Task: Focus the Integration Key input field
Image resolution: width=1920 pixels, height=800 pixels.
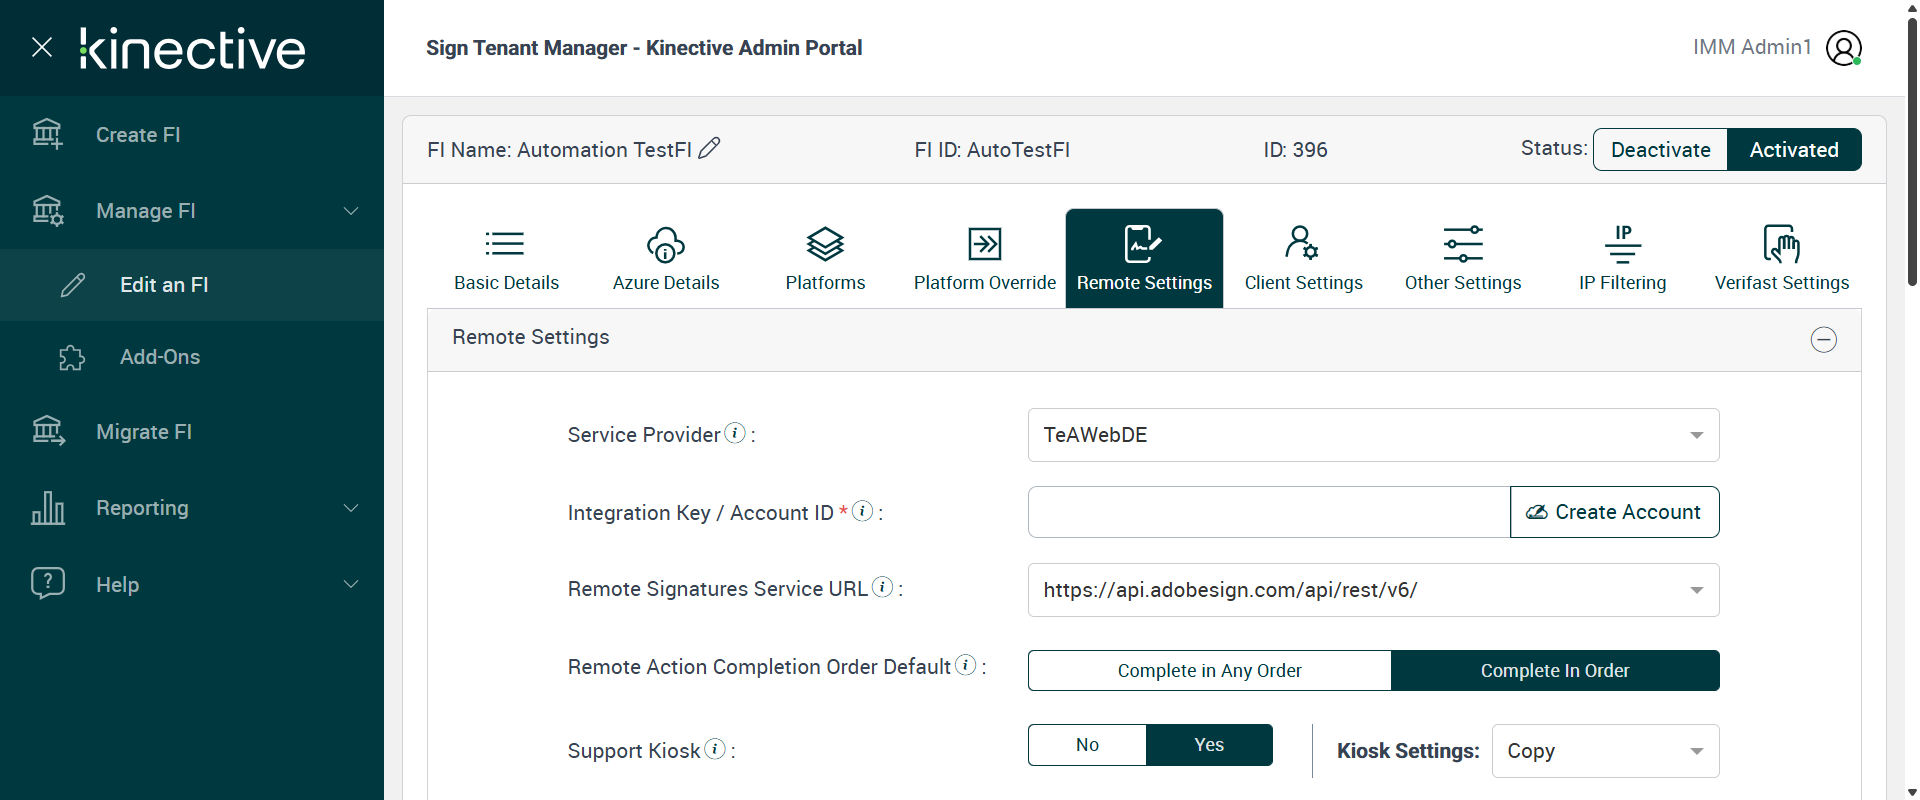Action: pyautogui.click(x=1268, y=512)
